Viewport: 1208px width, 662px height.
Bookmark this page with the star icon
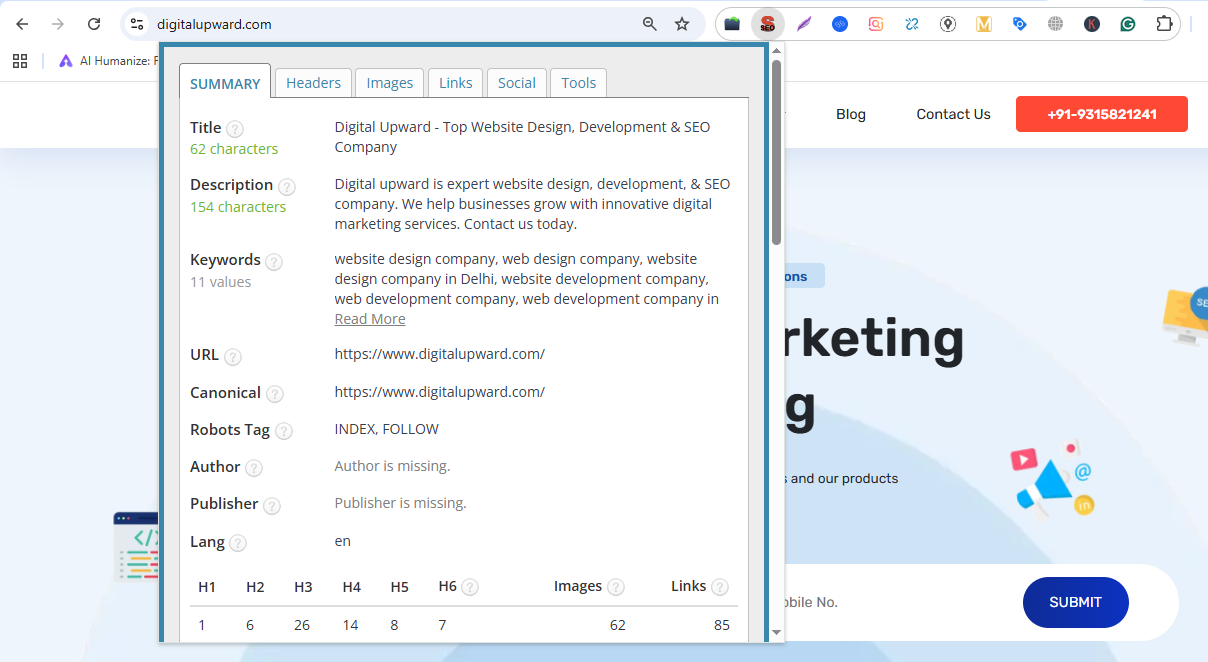click(682, 24)
